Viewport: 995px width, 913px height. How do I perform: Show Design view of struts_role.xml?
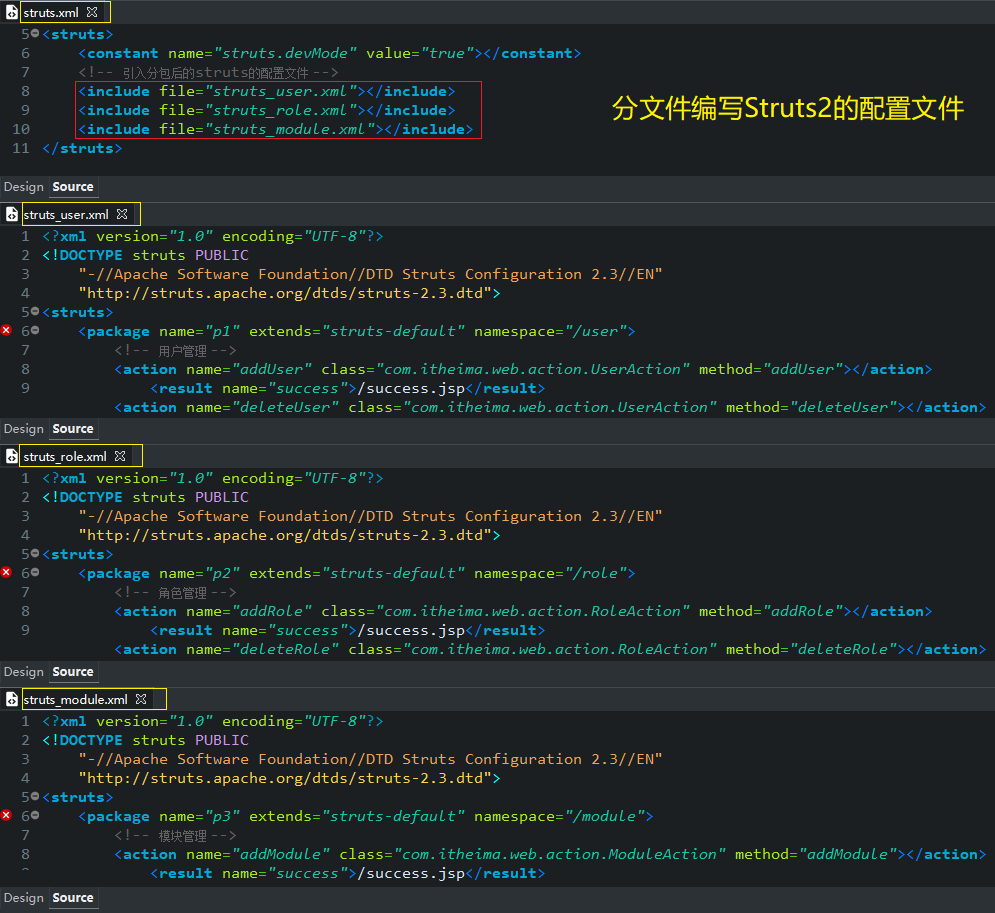[x=23, y=672]
